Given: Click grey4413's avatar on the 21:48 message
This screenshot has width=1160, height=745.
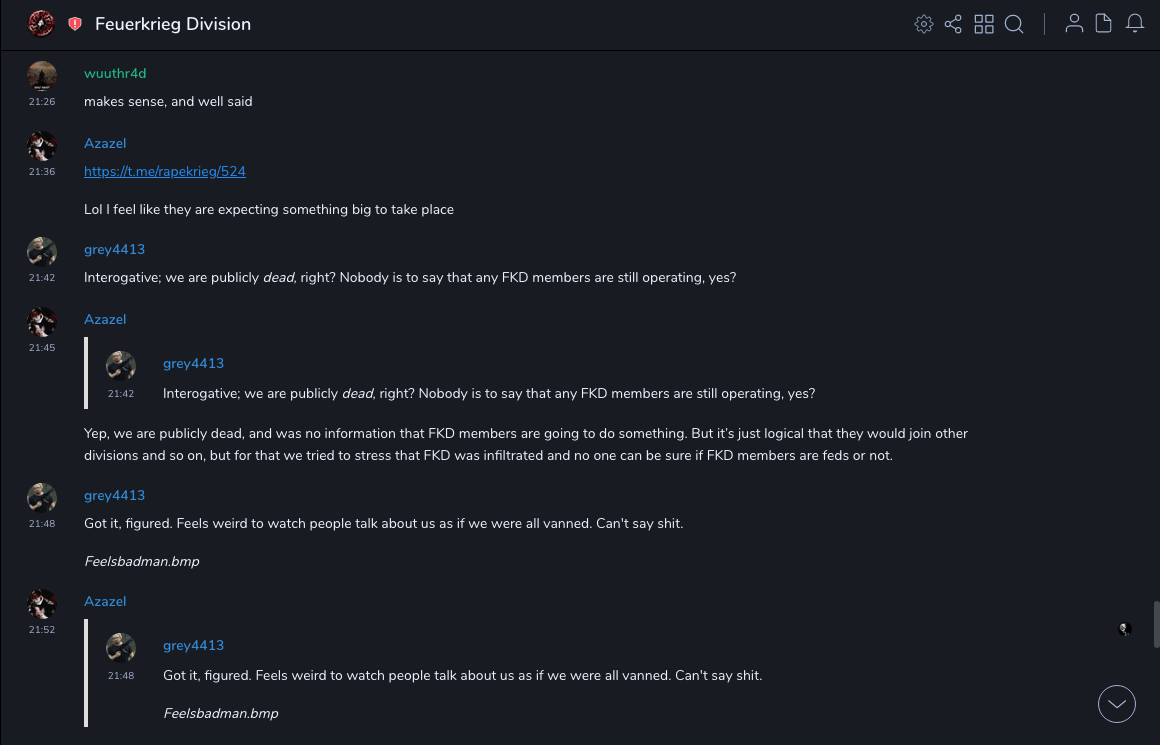Looking at the screenshot, I should (x=42, y=498).
